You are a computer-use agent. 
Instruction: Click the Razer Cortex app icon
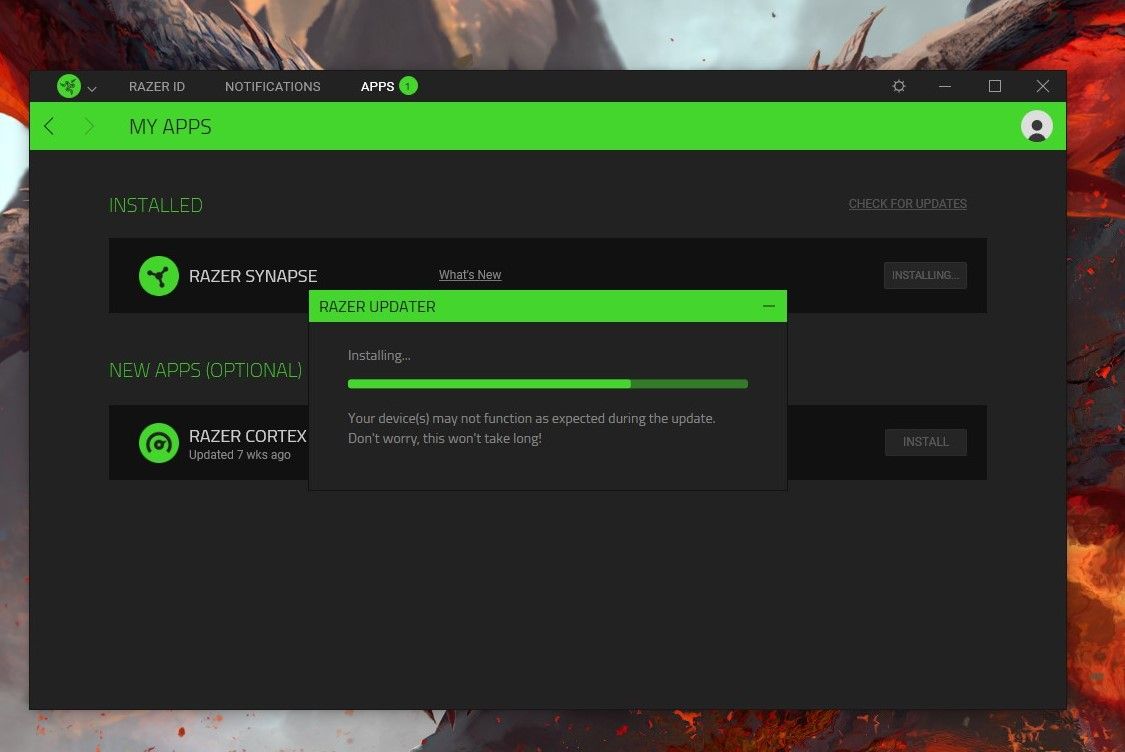click(x=159, y=443)
